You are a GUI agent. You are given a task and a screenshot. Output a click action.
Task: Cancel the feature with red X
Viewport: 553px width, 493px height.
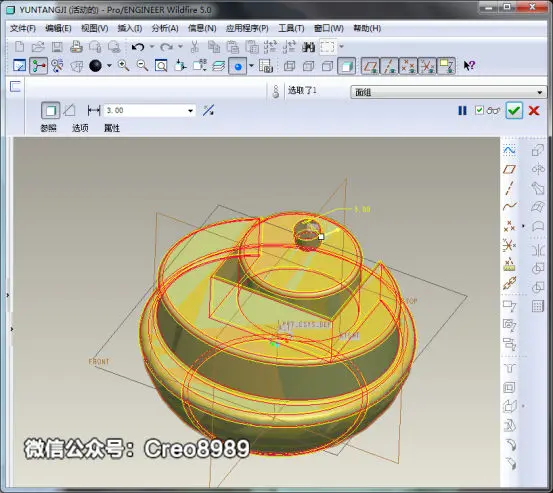coord(534,111)
